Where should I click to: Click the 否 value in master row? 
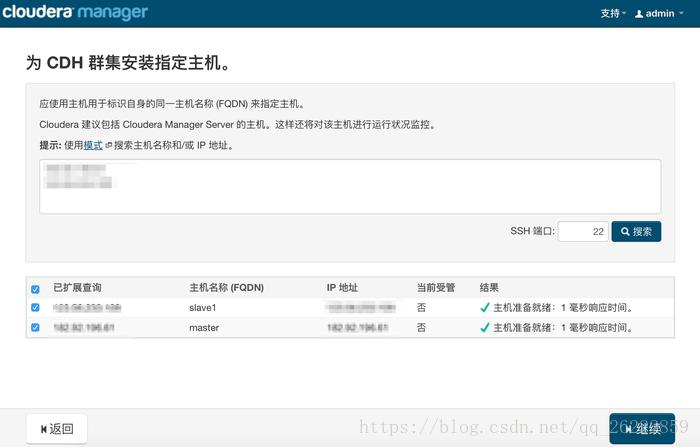[421, 328]
